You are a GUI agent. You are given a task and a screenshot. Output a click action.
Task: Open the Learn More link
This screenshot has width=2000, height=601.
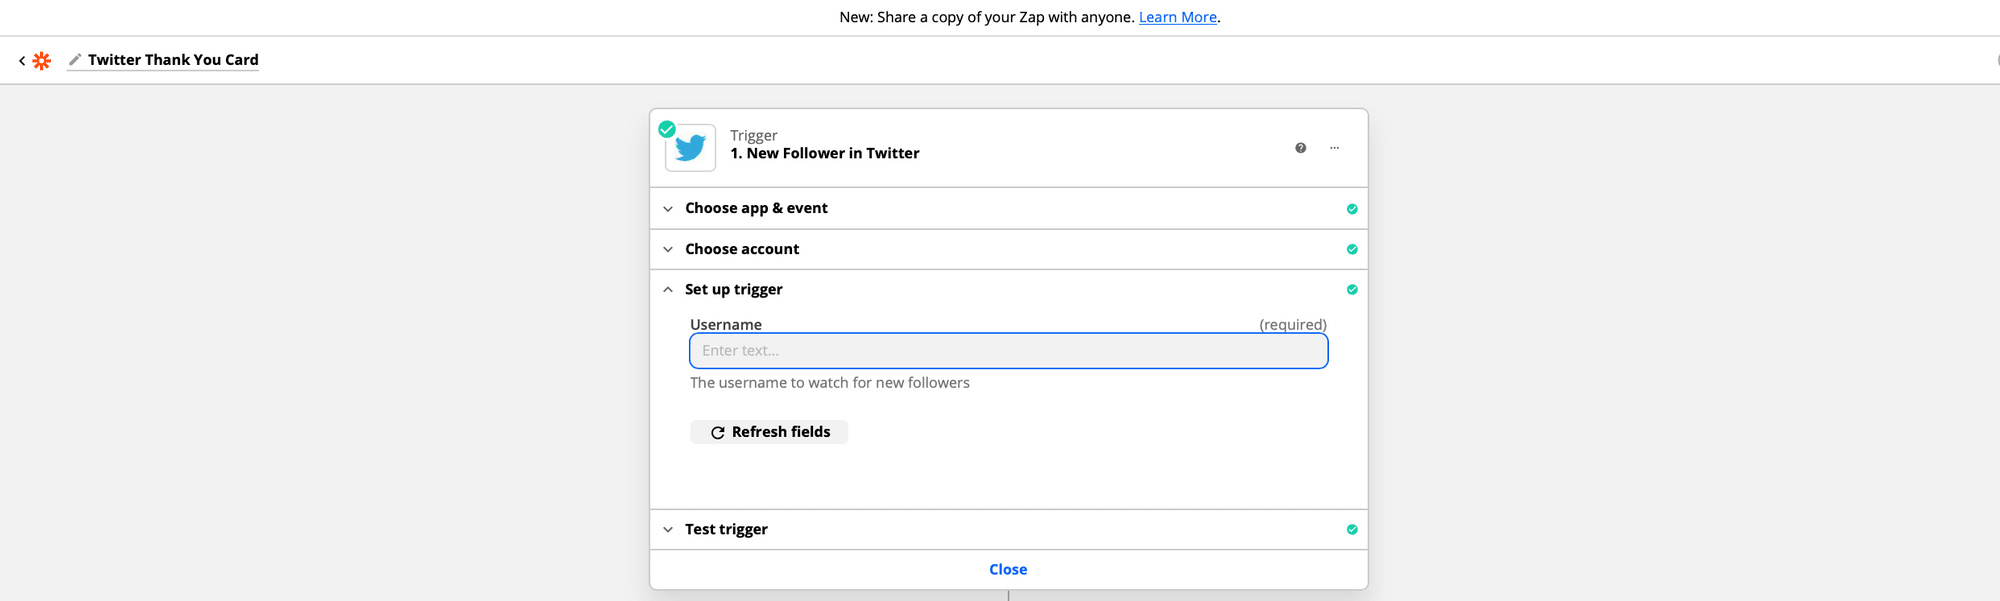(x=1178, y=17)
